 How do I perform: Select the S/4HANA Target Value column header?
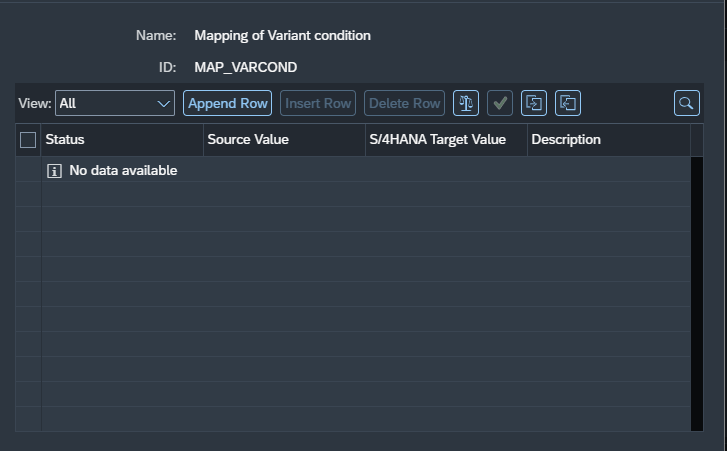pos(446,140)
